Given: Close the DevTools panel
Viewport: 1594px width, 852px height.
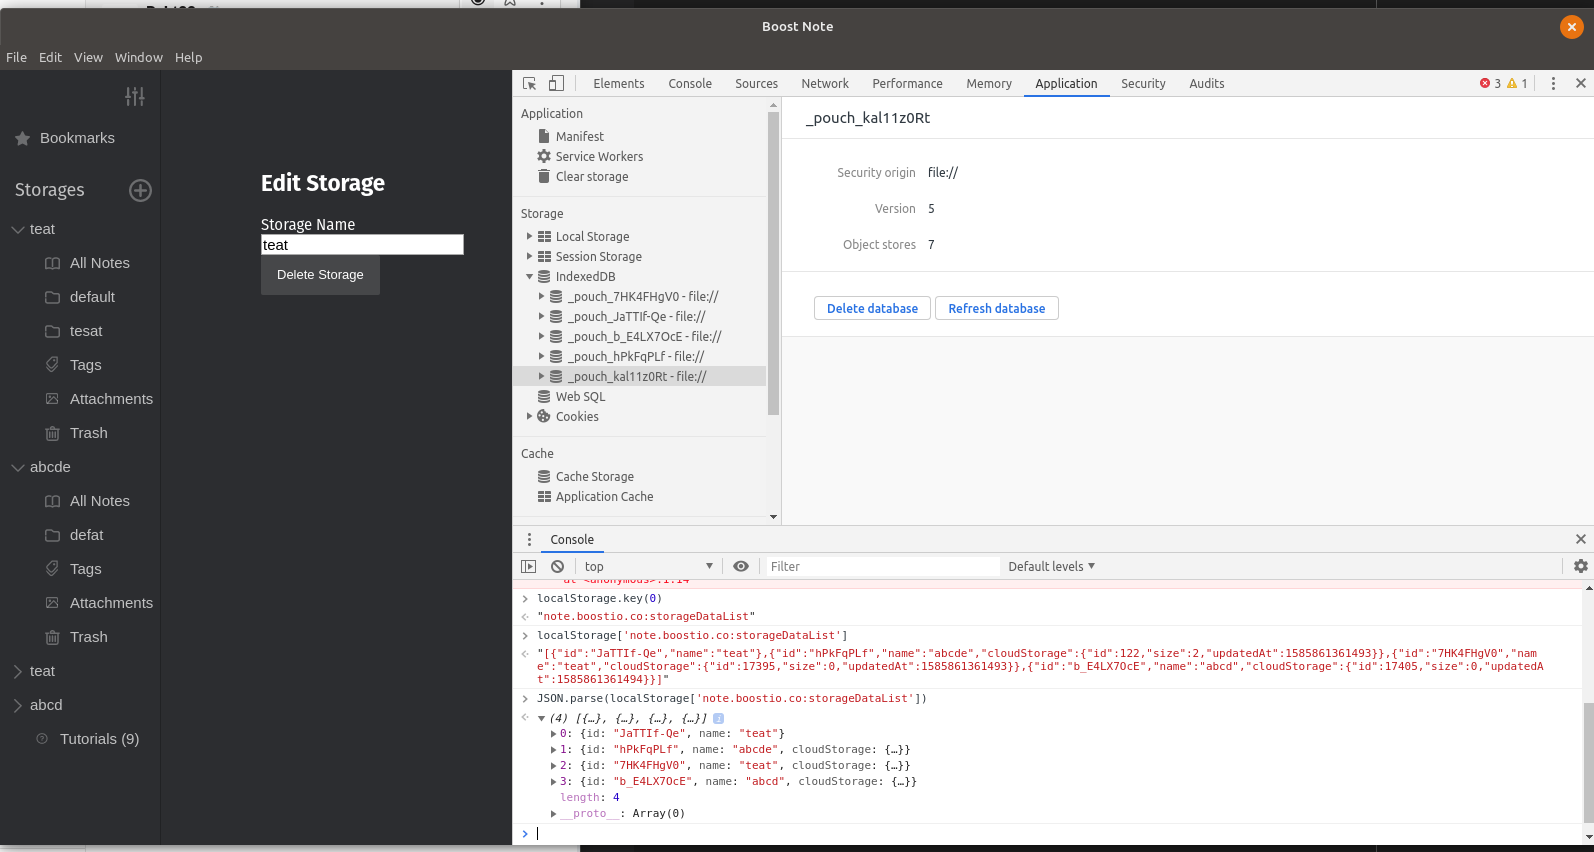Looking at the screenshot, I should 1581,84.
